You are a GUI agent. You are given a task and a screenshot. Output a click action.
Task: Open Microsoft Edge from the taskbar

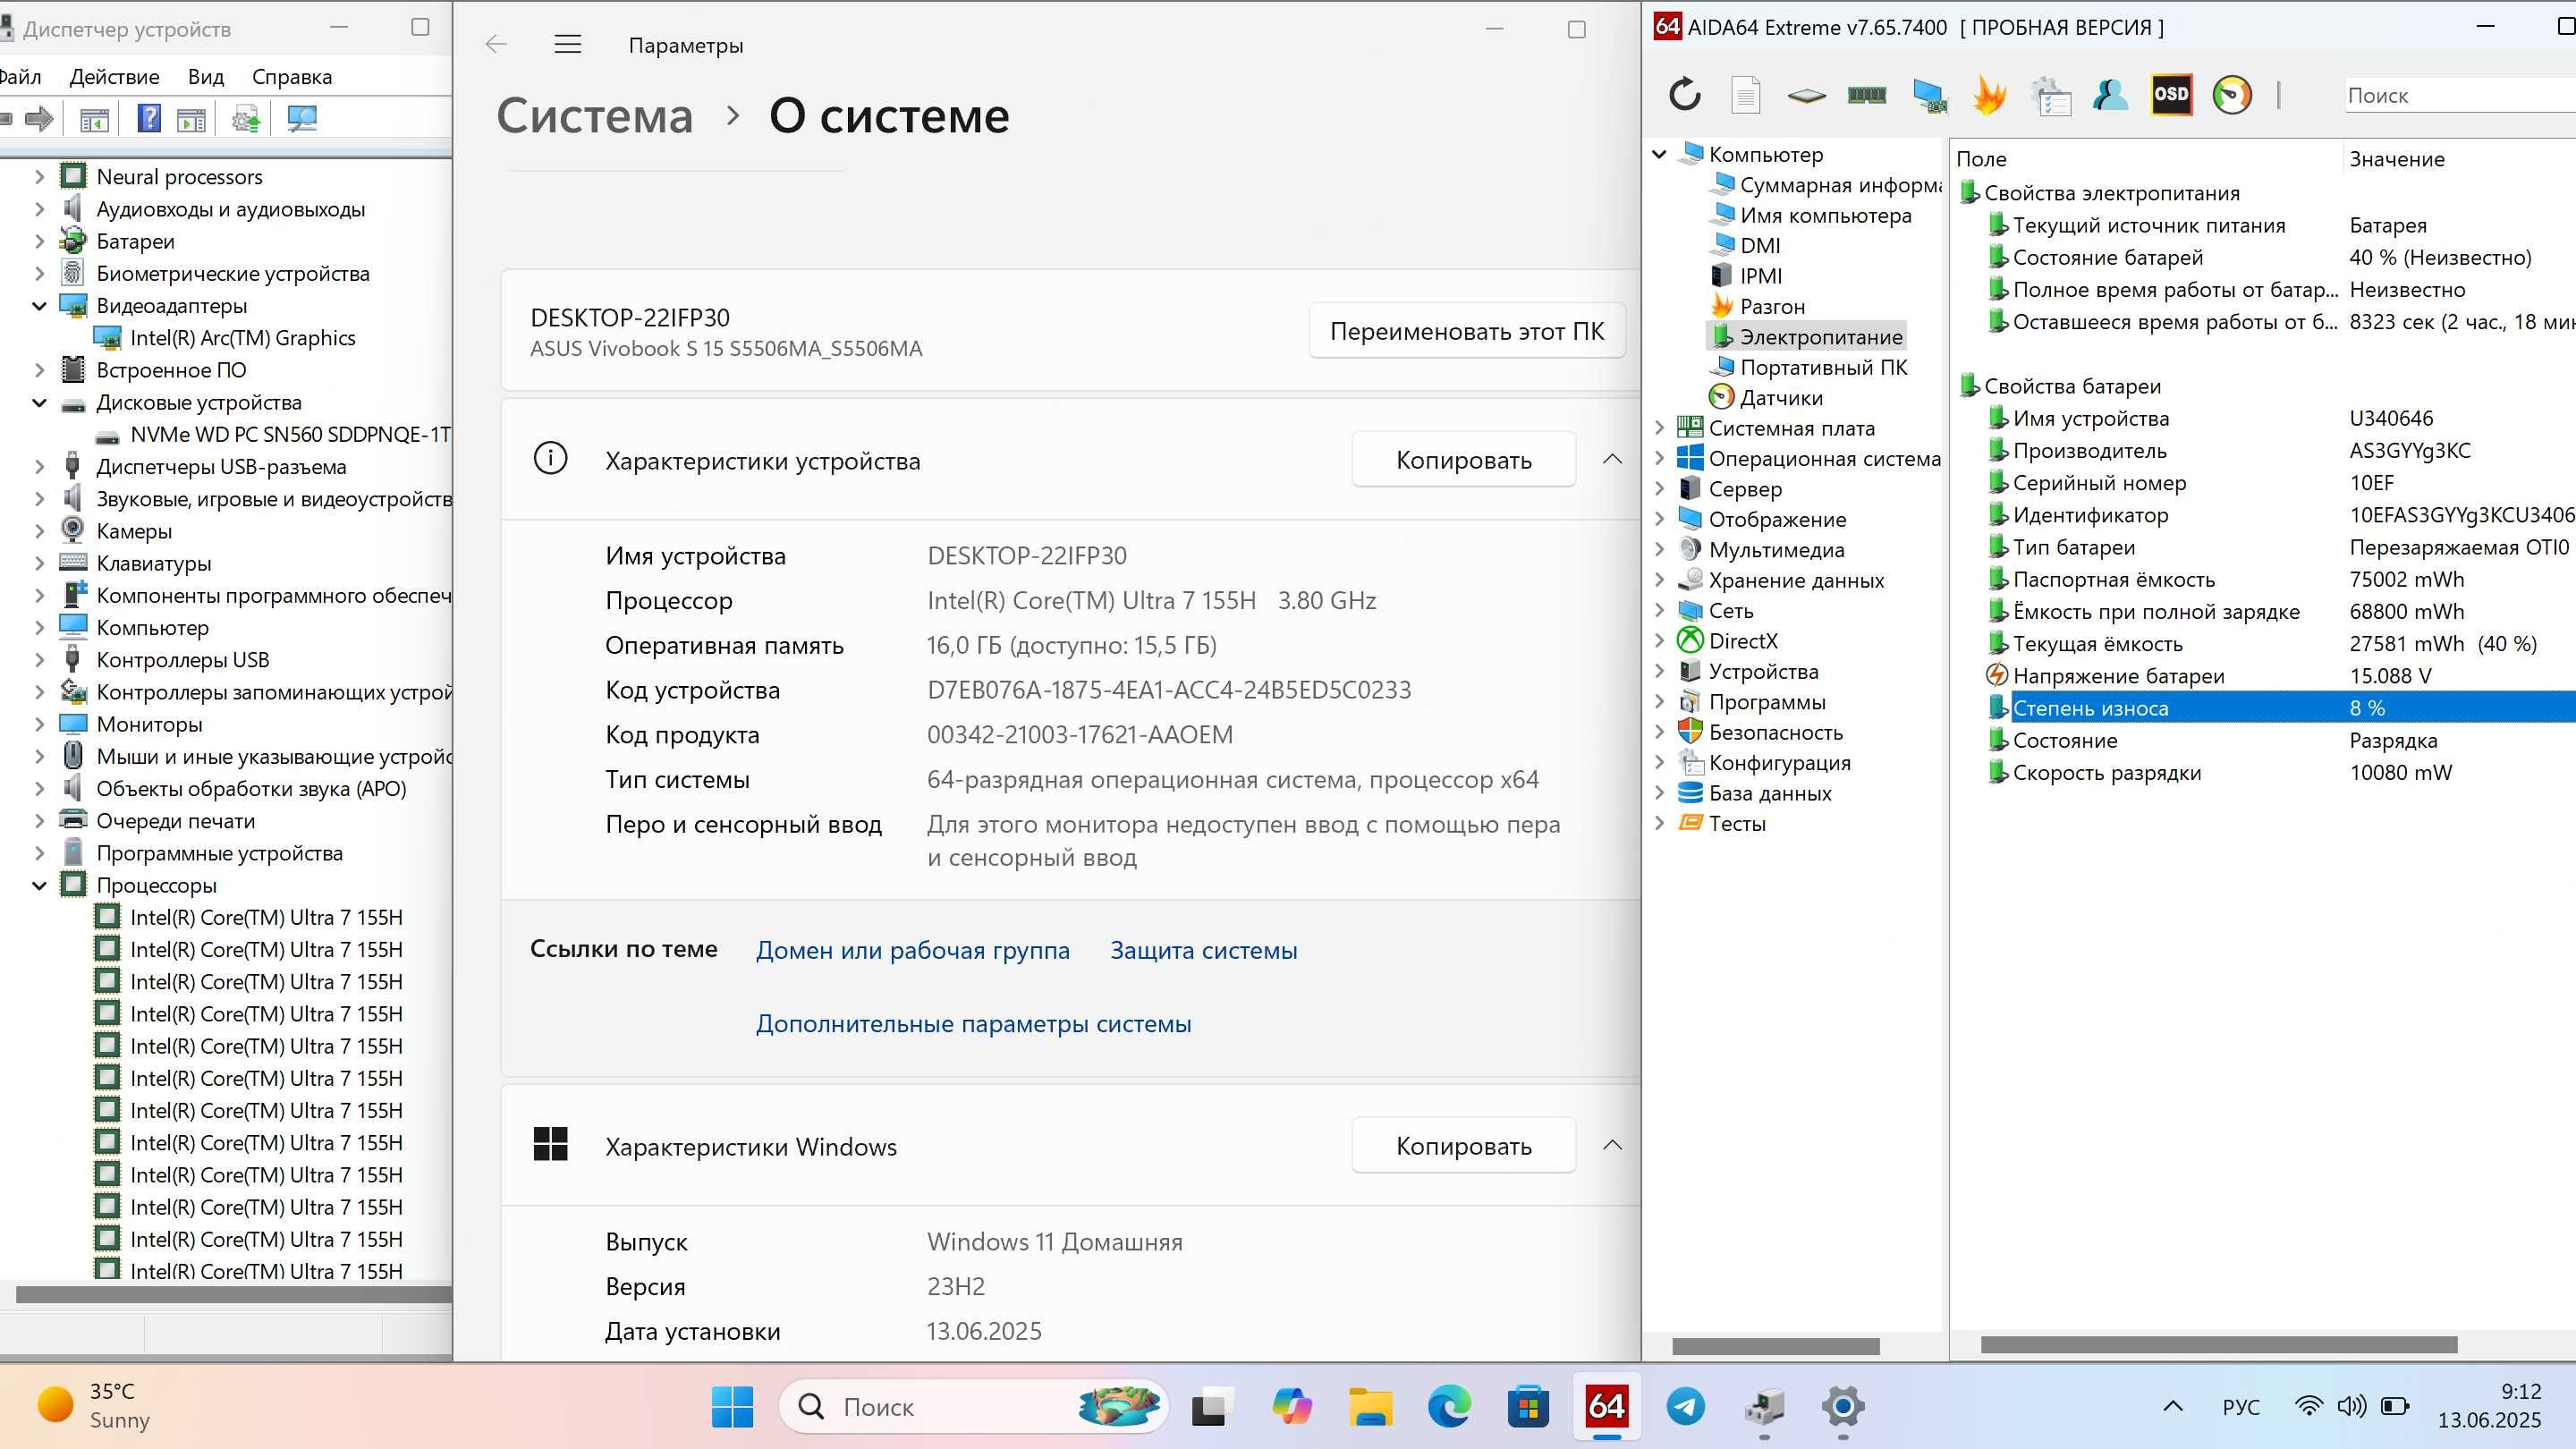point(1449,1407)
